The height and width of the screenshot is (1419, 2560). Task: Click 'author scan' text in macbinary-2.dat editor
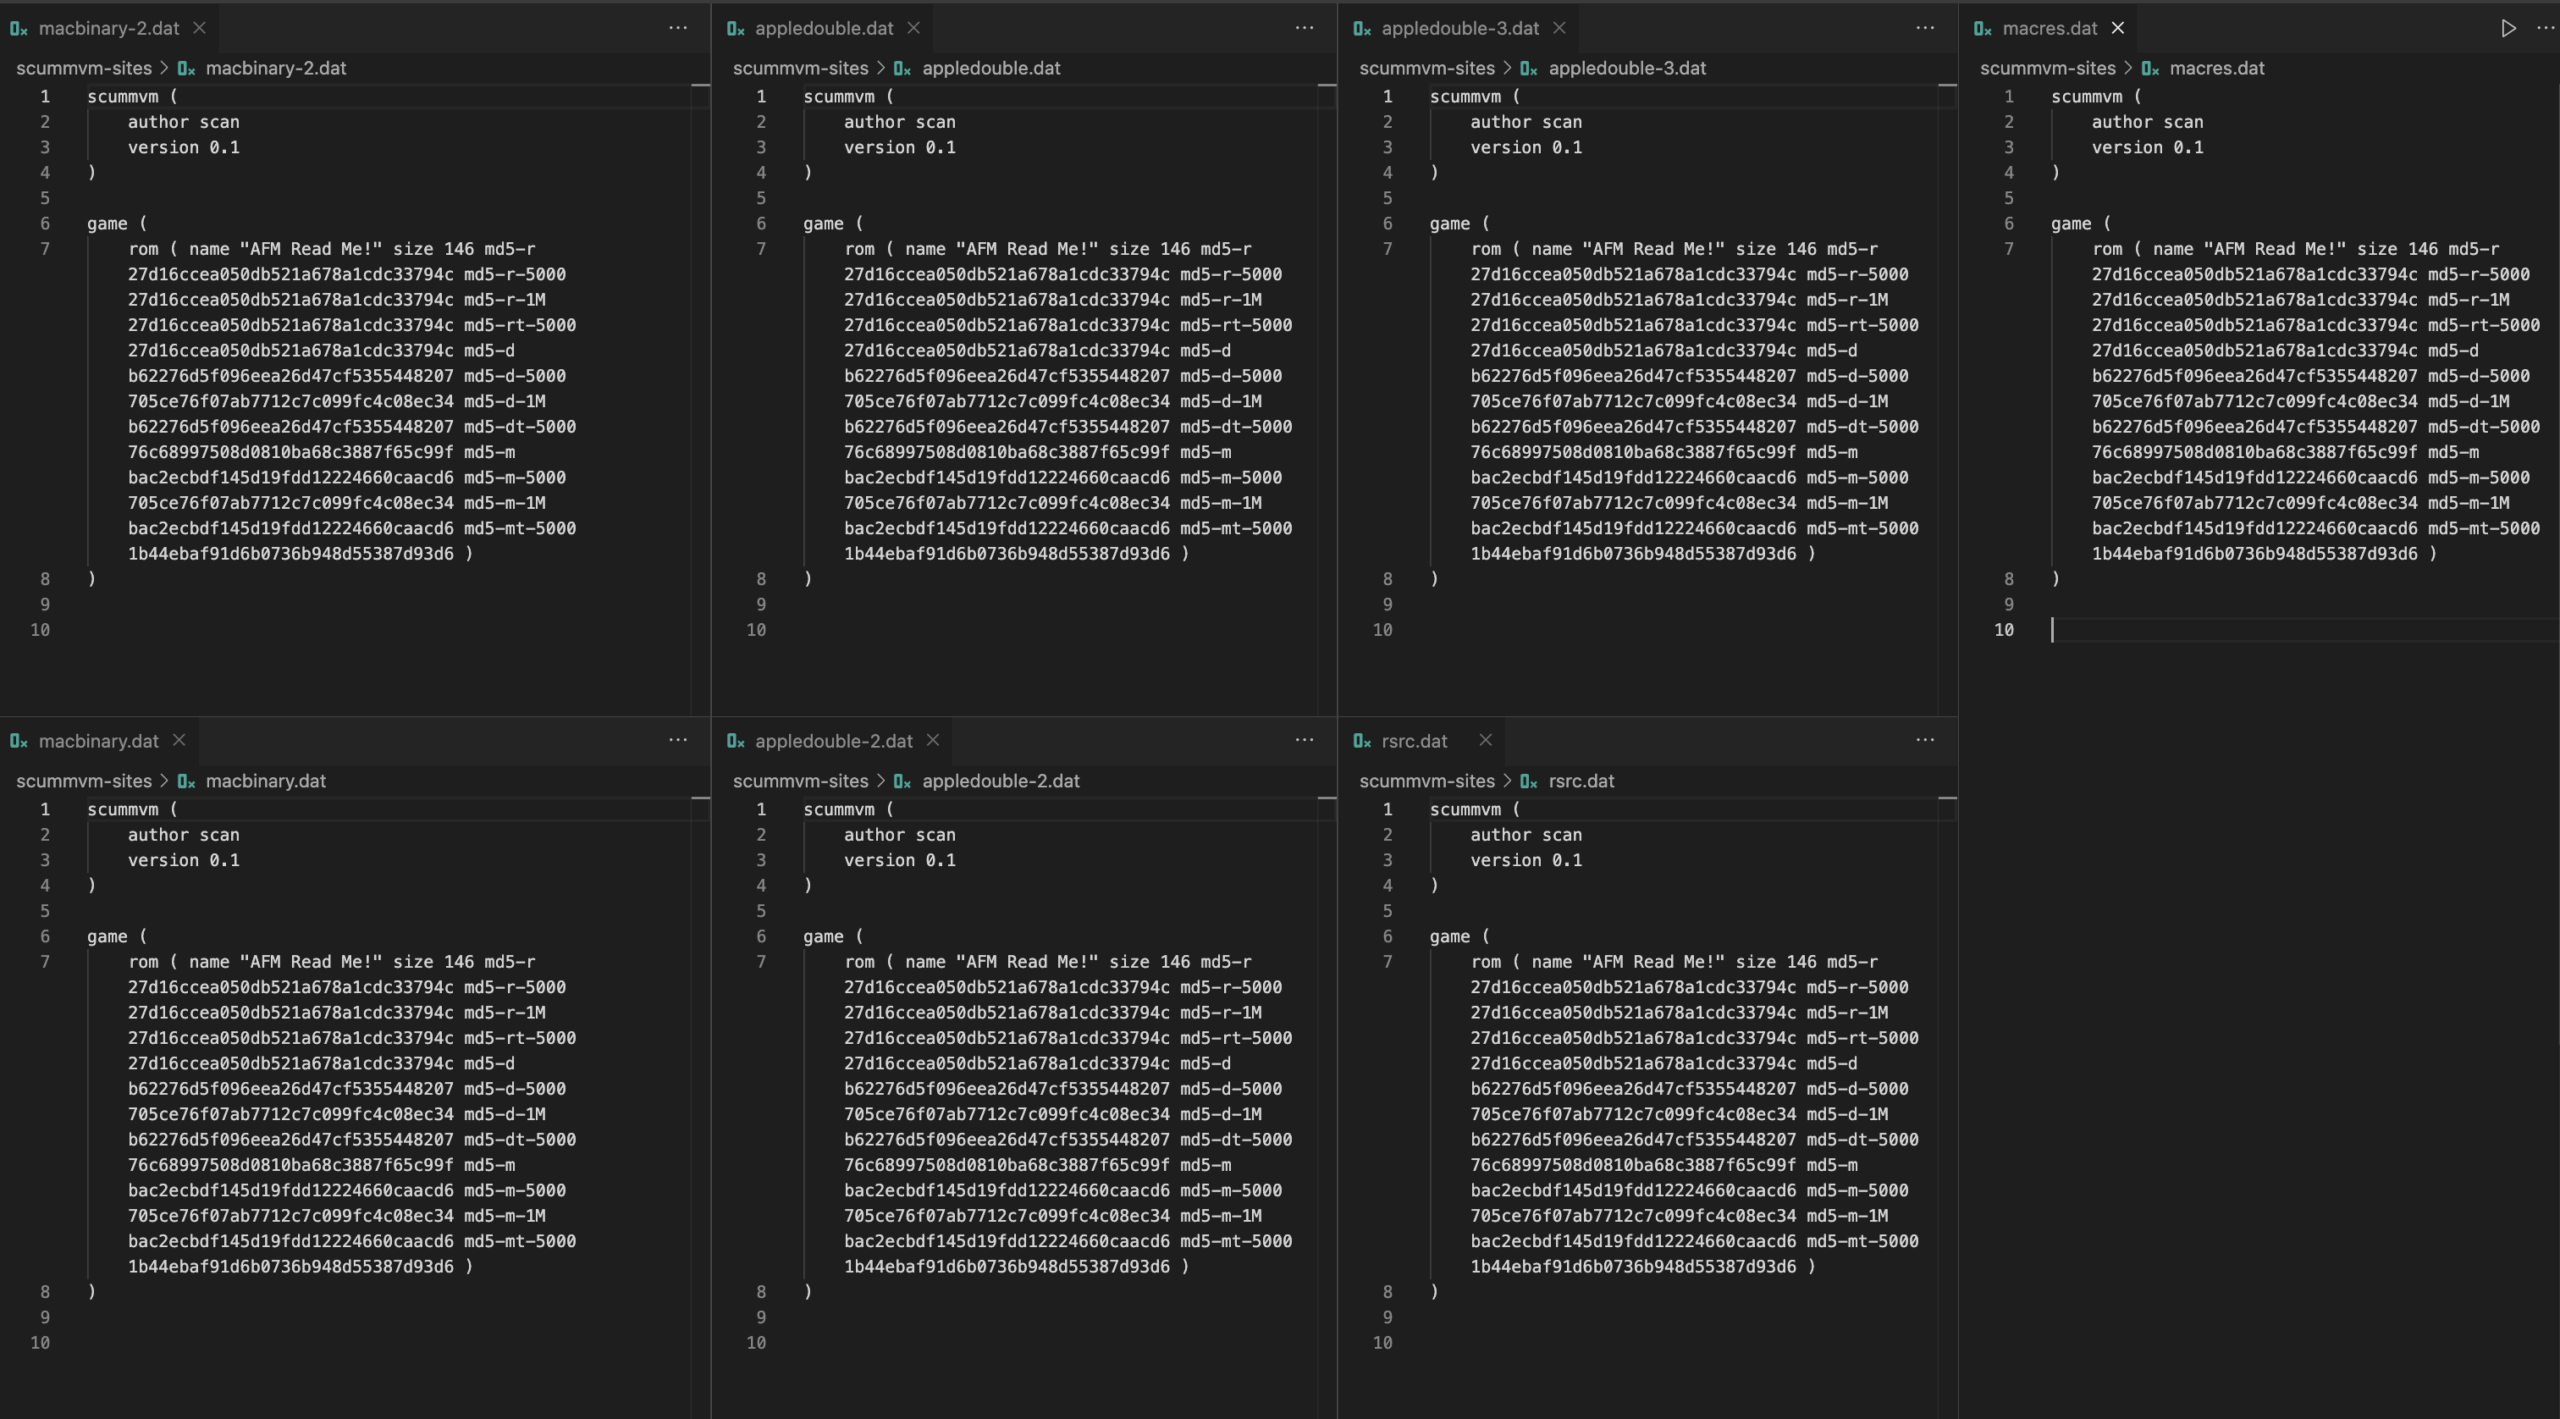[183, 122]
